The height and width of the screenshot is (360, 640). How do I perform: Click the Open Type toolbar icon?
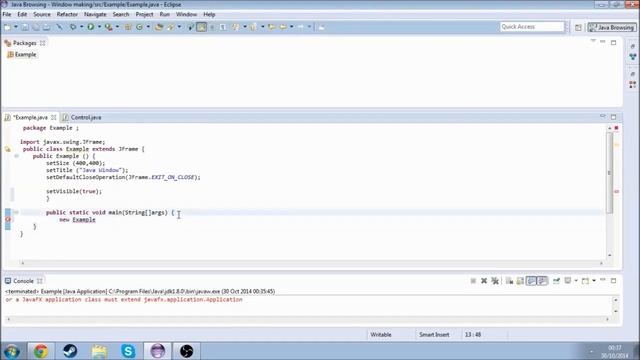point(159,27)
